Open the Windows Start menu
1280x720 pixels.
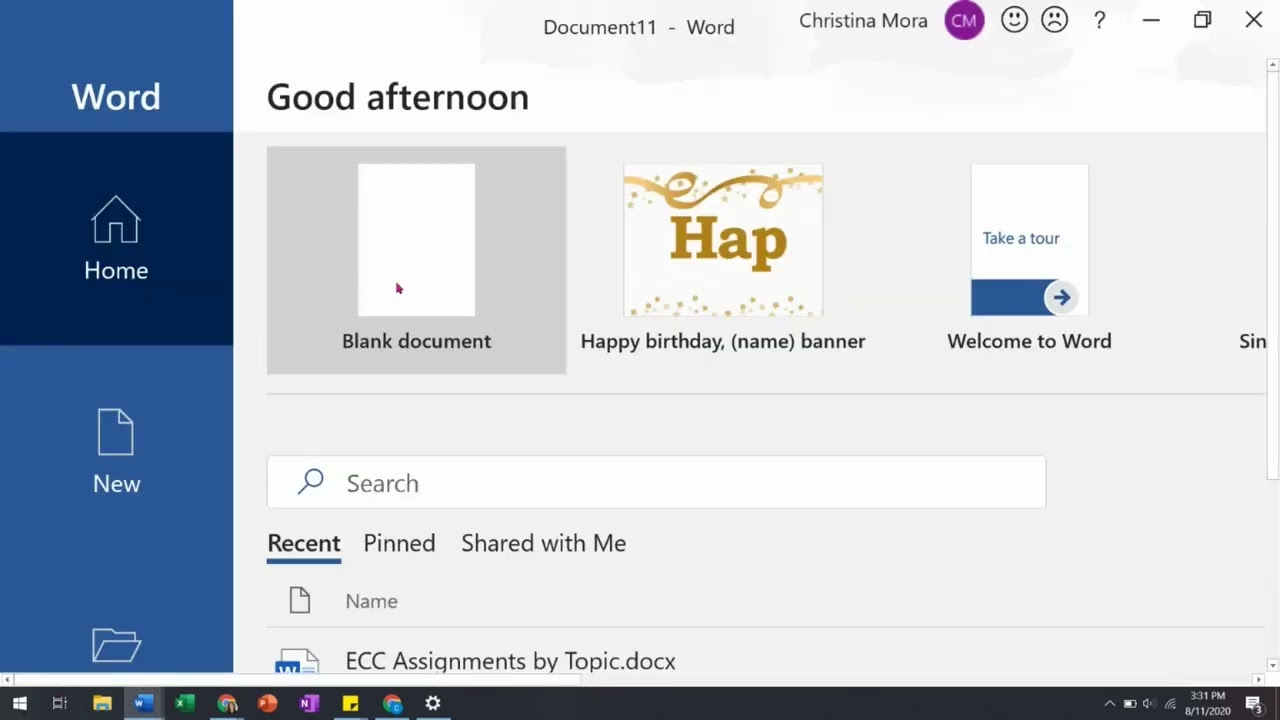(19, 703)
